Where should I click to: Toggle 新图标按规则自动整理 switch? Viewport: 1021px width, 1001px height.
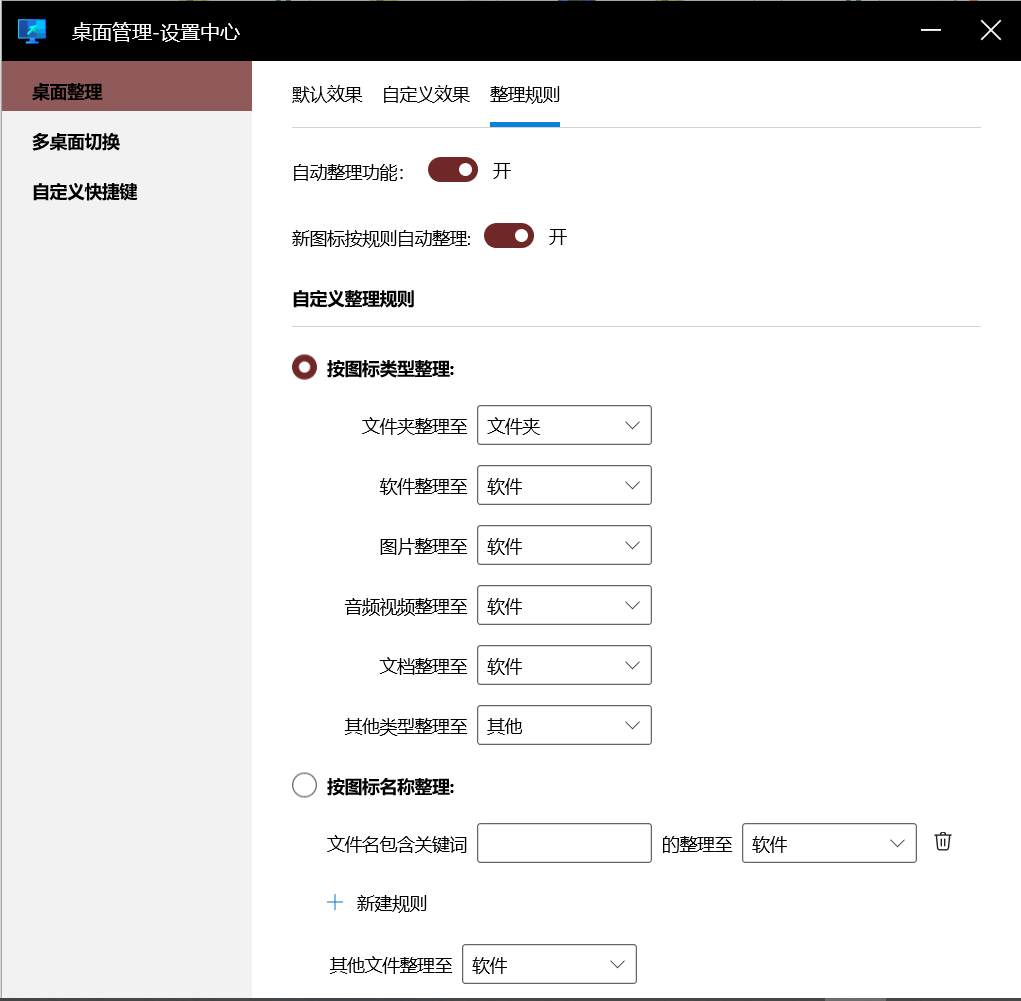[509, 236]
